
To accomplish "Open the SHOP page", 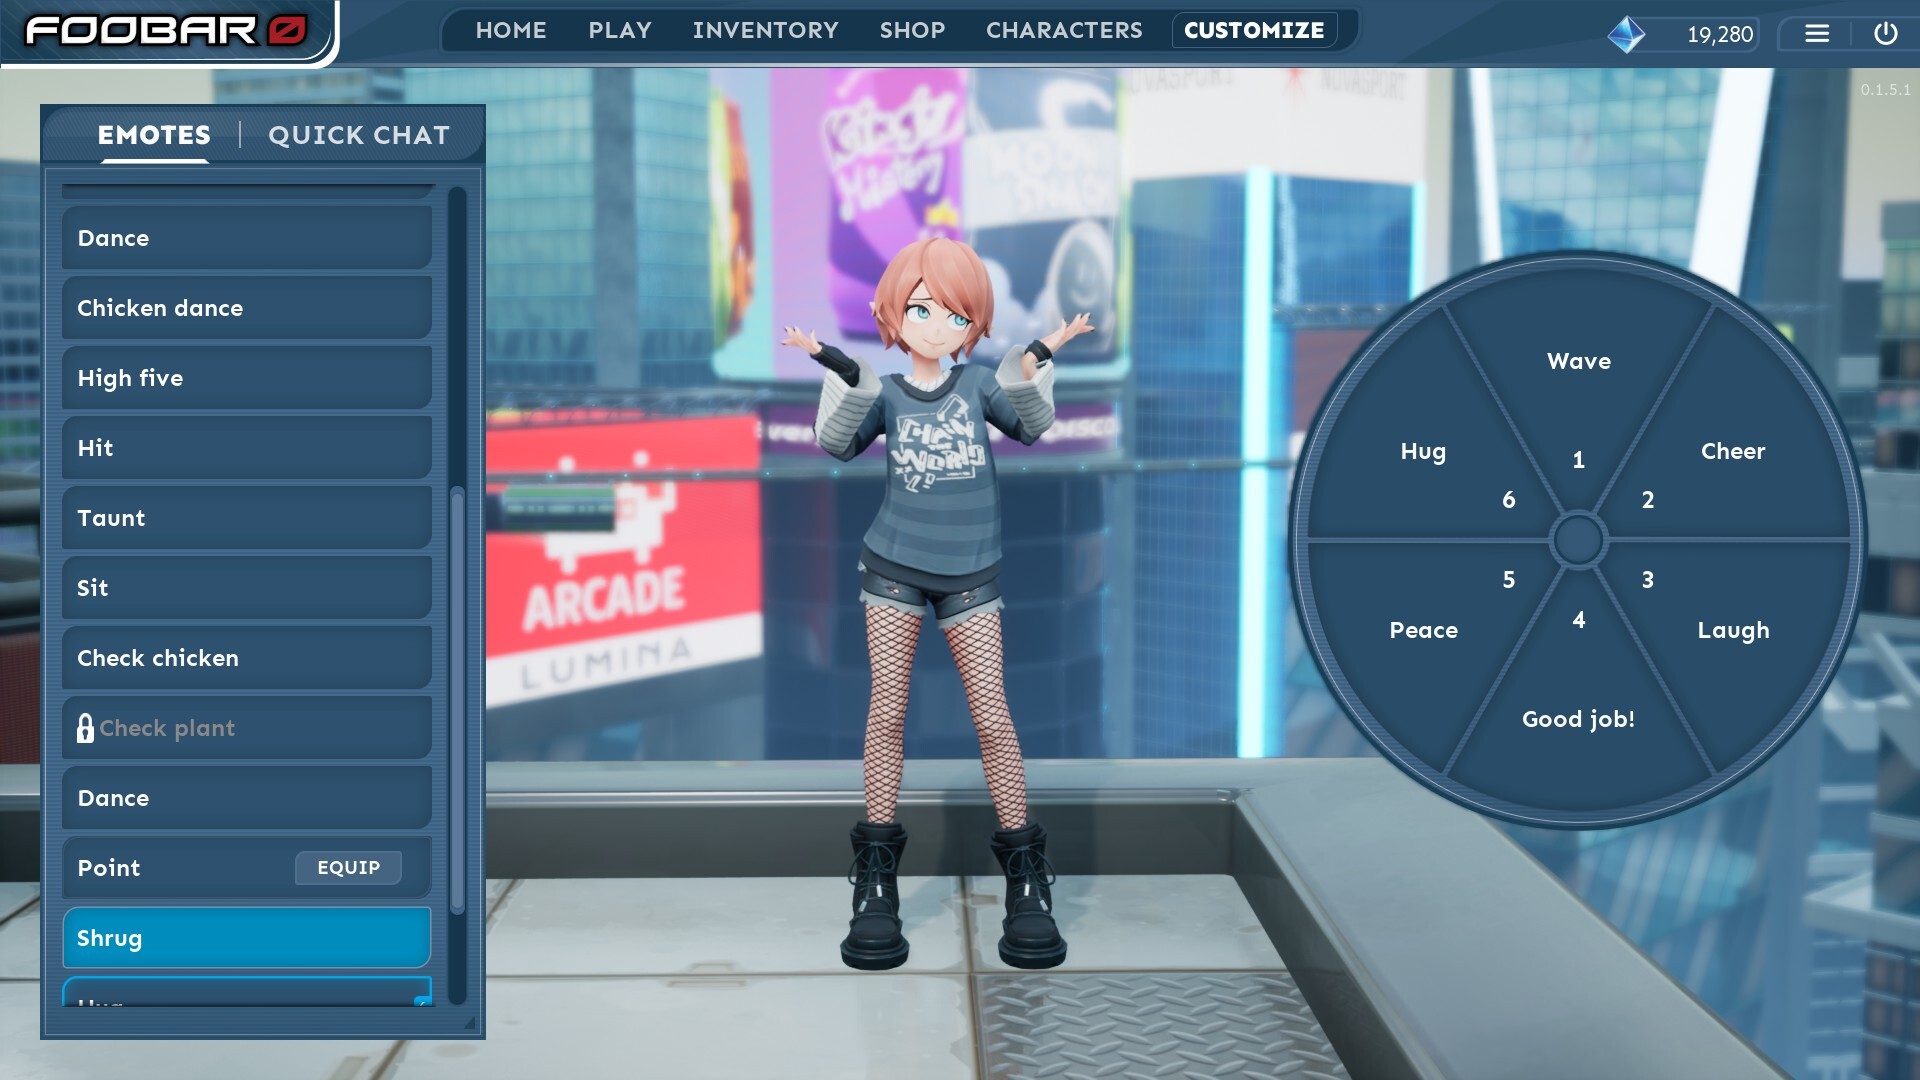I will (911, 30).
